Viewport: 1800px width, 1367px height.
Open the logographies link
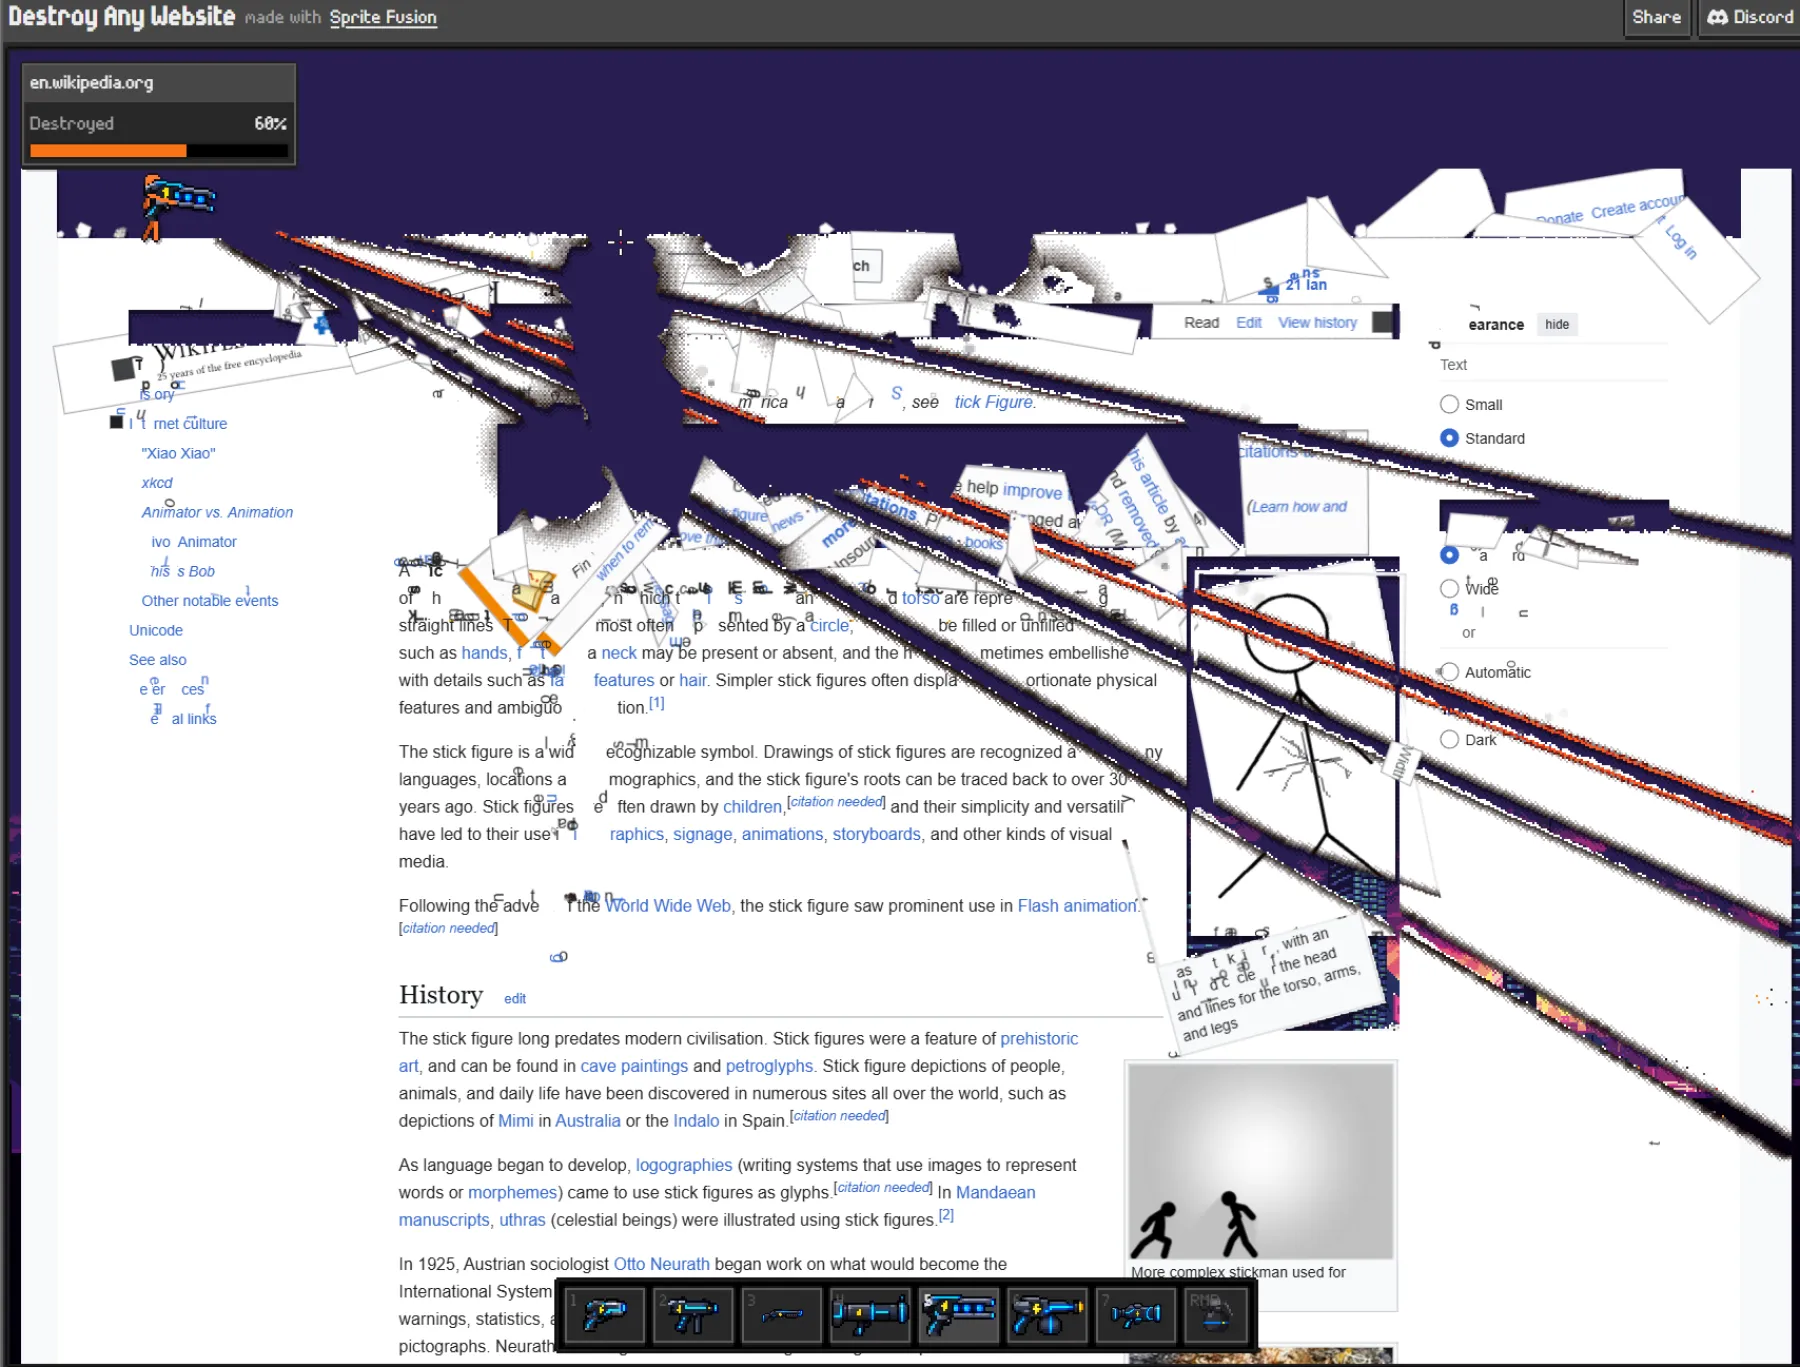click(x=684, y=1165)
